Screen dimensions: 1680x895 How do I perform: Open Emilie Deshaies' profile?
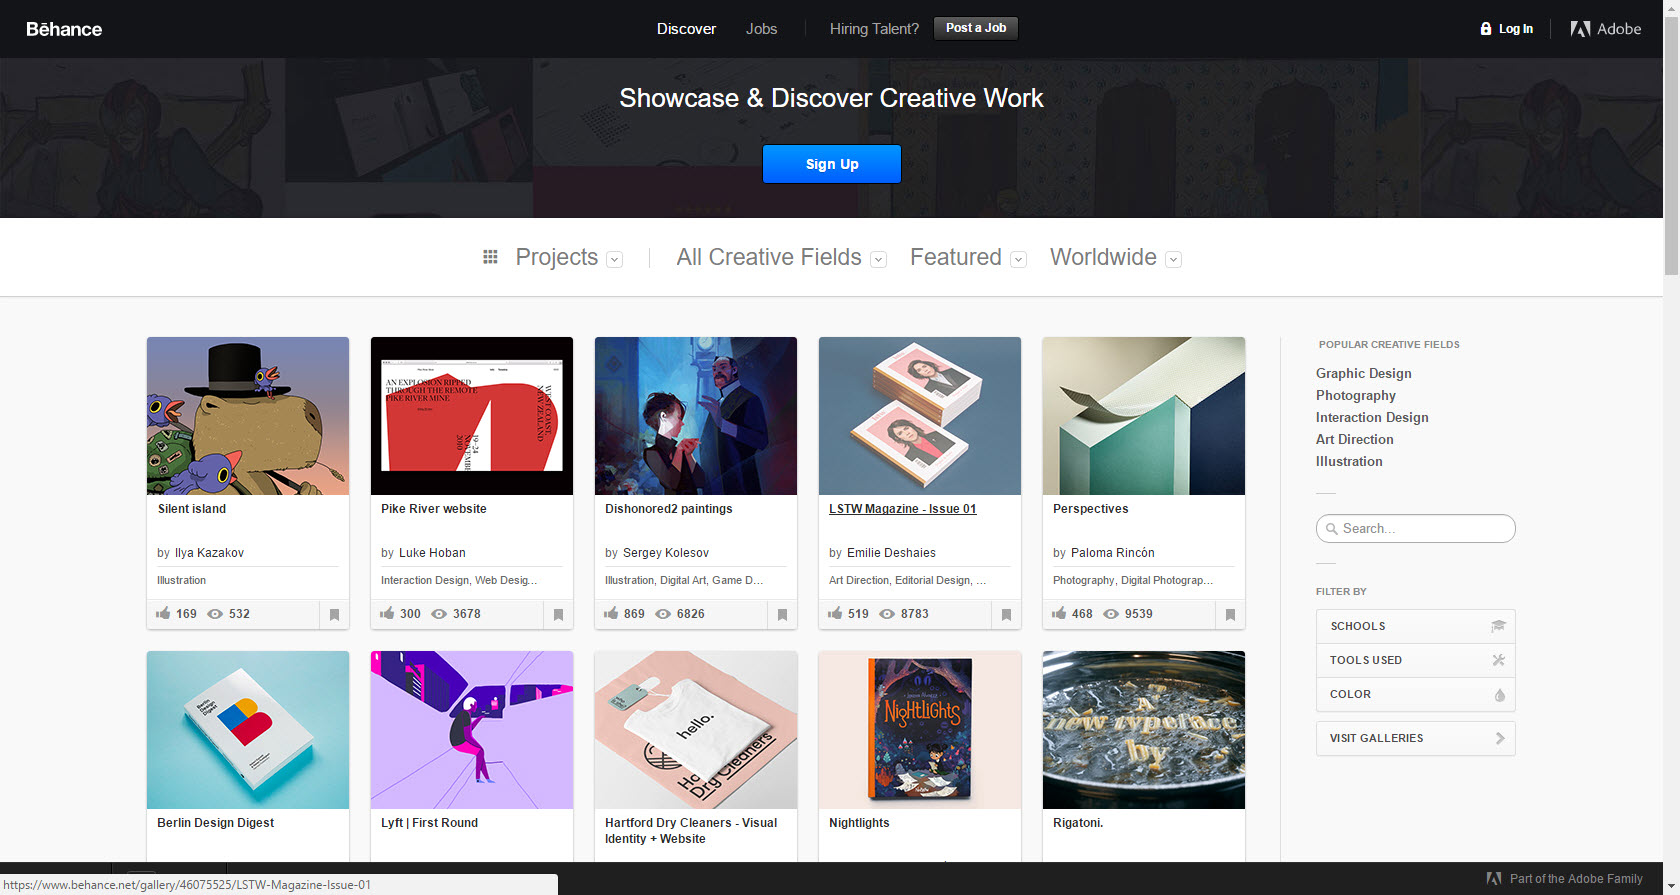click(x=891, y=553)
